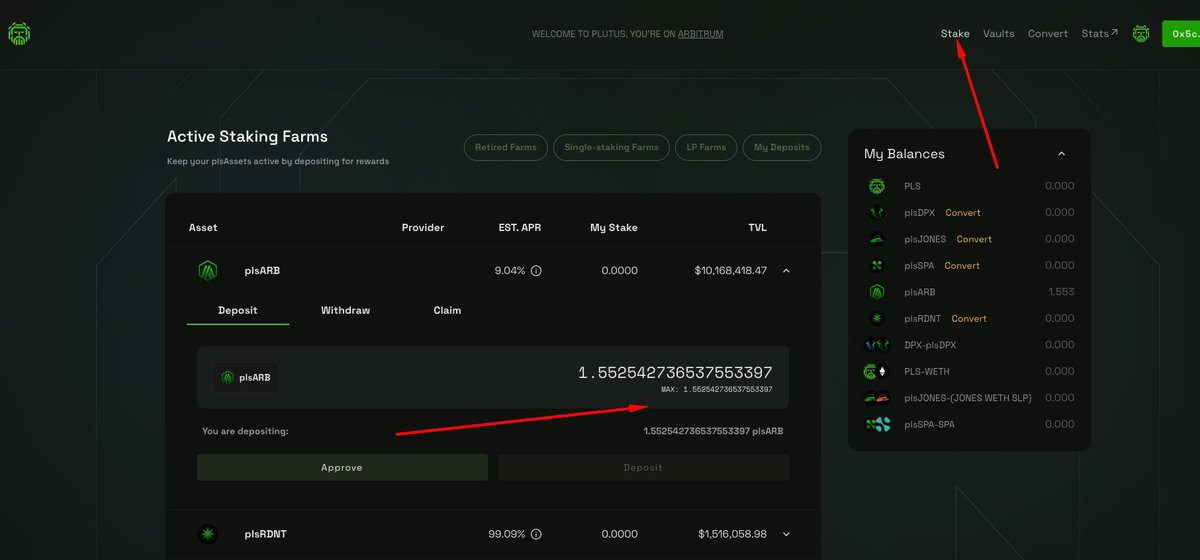Click the plsARB TVL value $10,168,418.47

(x=731, y=271)
